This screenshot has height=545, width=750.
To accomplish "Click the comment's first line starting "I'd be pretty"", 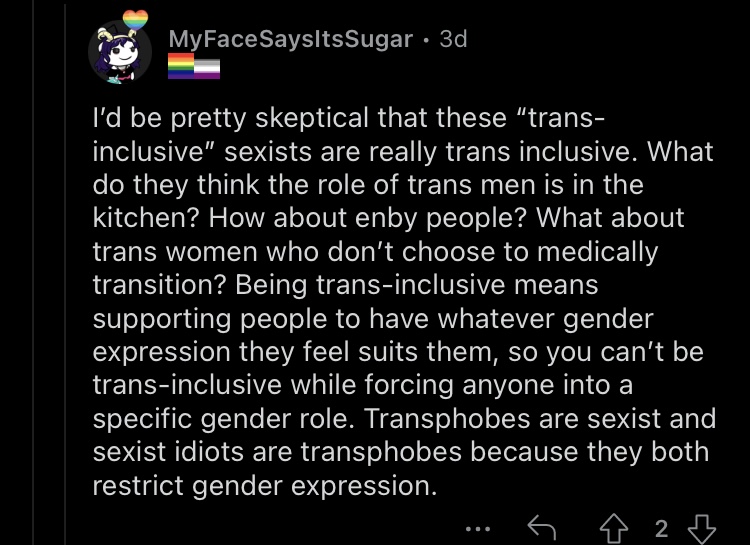I will click(349, 118).
